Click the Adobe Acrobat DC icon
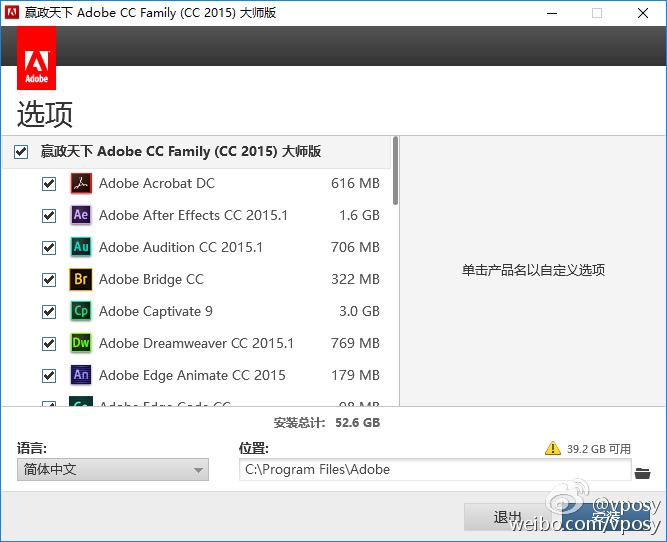 point(81,183)
